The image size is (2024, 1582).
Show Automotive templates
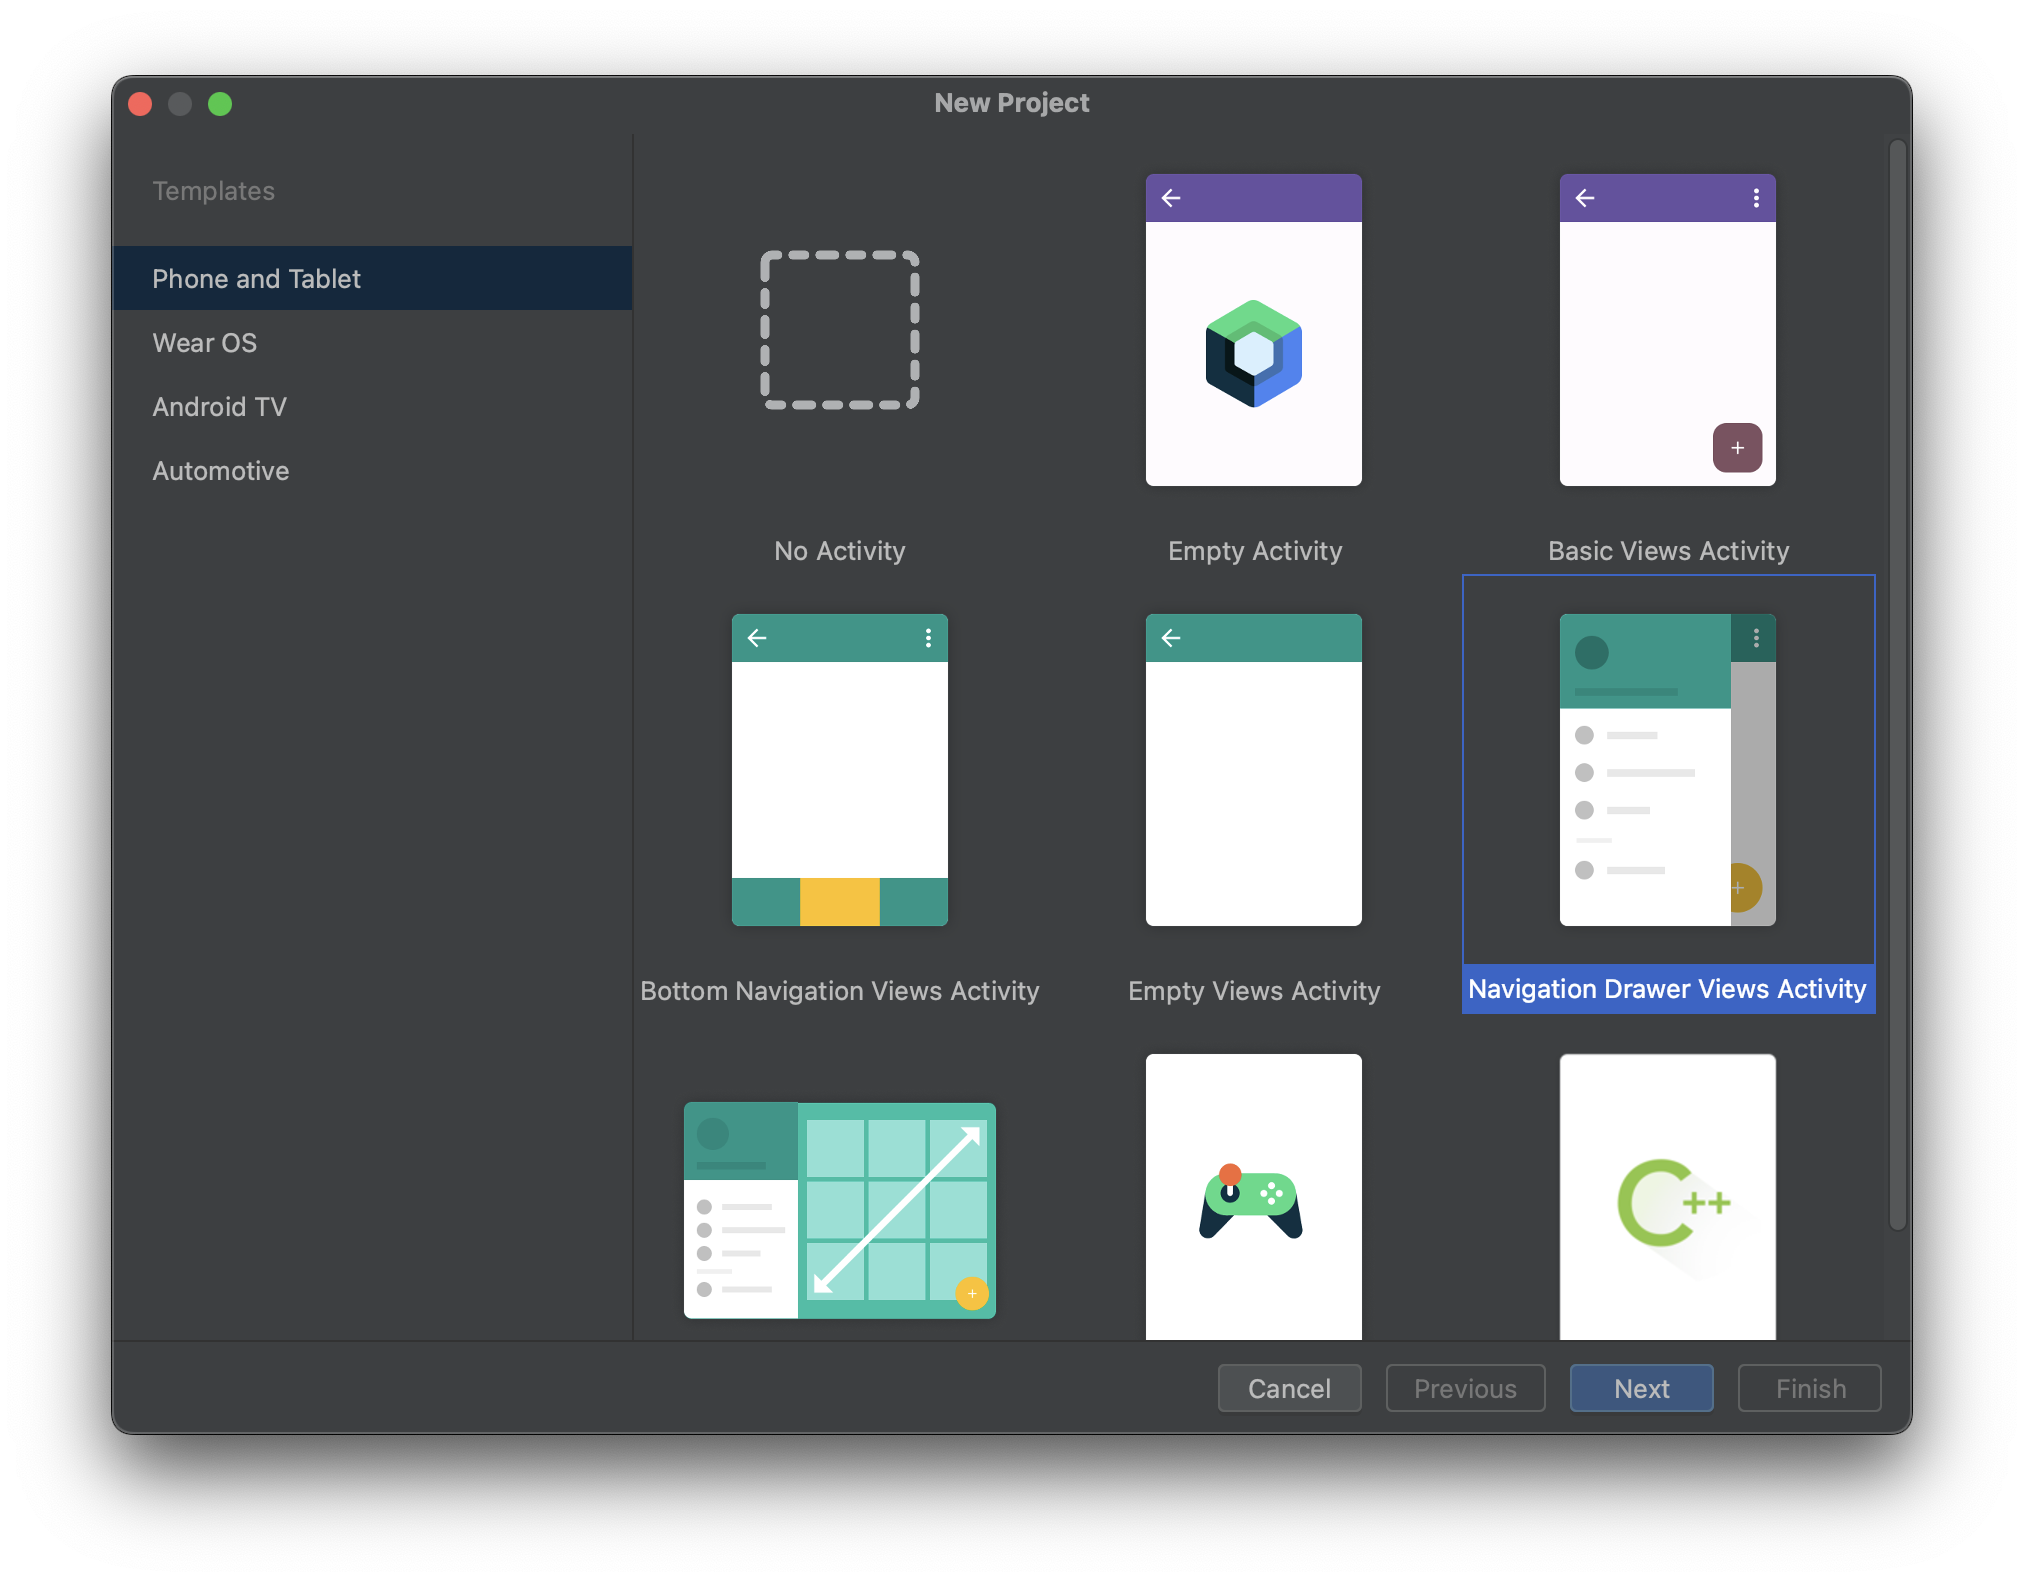(220, 471)
